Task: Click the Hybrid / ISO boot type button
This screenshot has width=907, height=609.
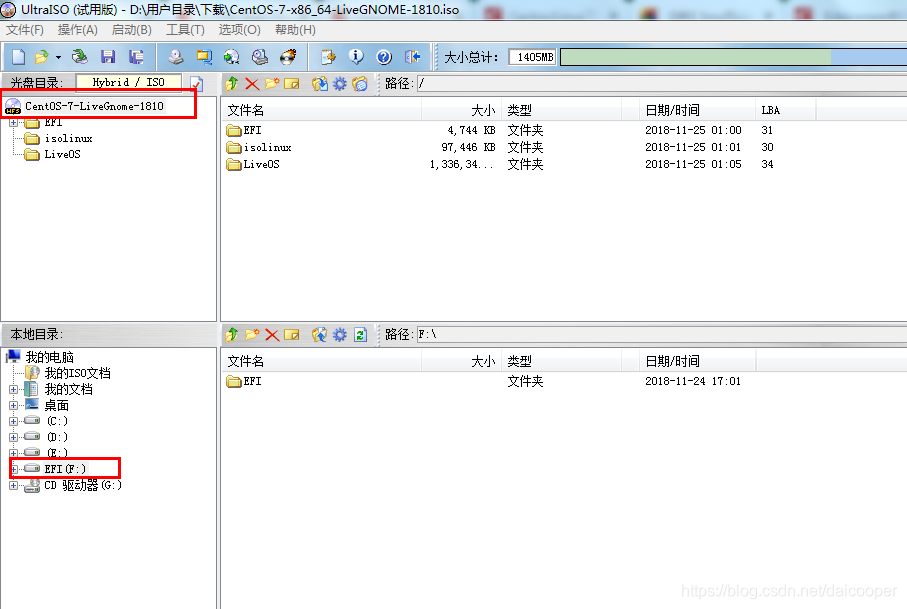Action: pyautogui.click(x=128, y=83)
